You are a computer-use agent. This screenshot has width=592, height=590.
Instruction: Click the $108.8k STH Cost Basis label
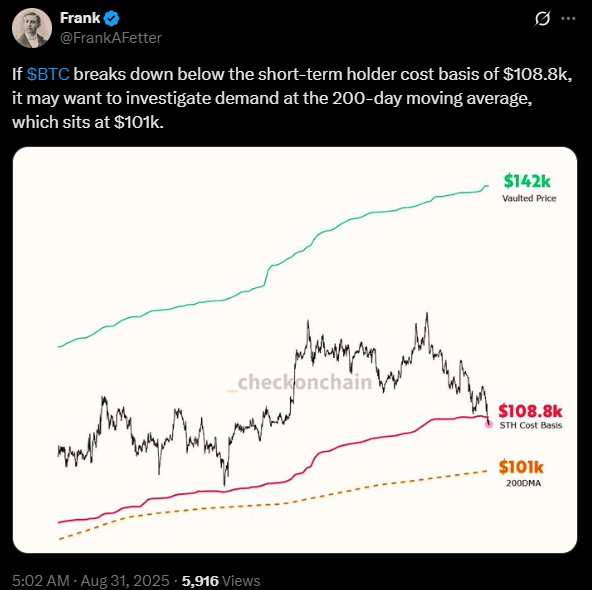coord(530,417)
